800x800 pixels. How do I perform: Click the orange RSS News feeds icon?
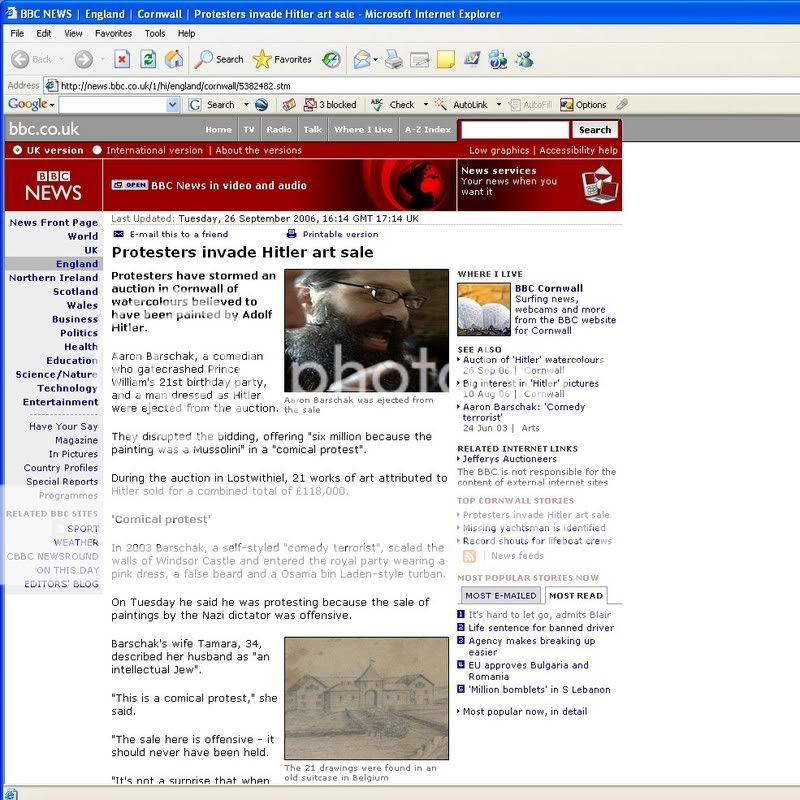click(469, 556)
